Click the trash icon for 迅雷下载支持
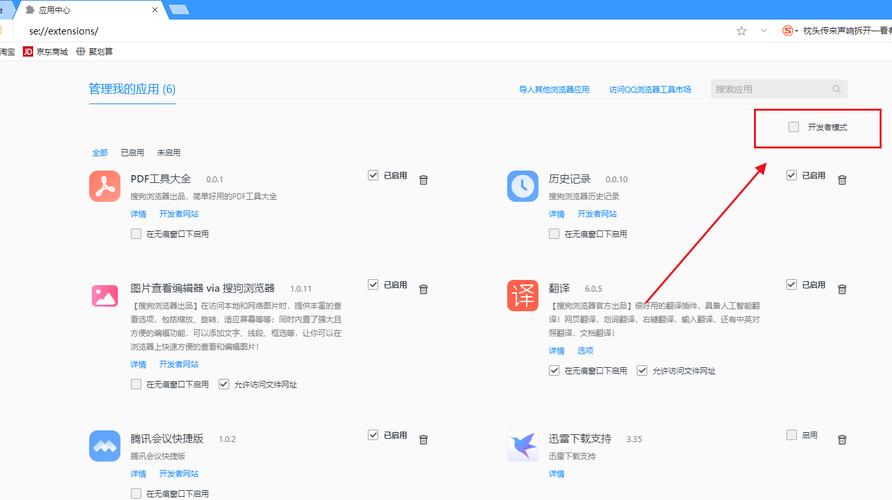Image resolution: width=892 pixels, height=500 pixels. [841, 440]
